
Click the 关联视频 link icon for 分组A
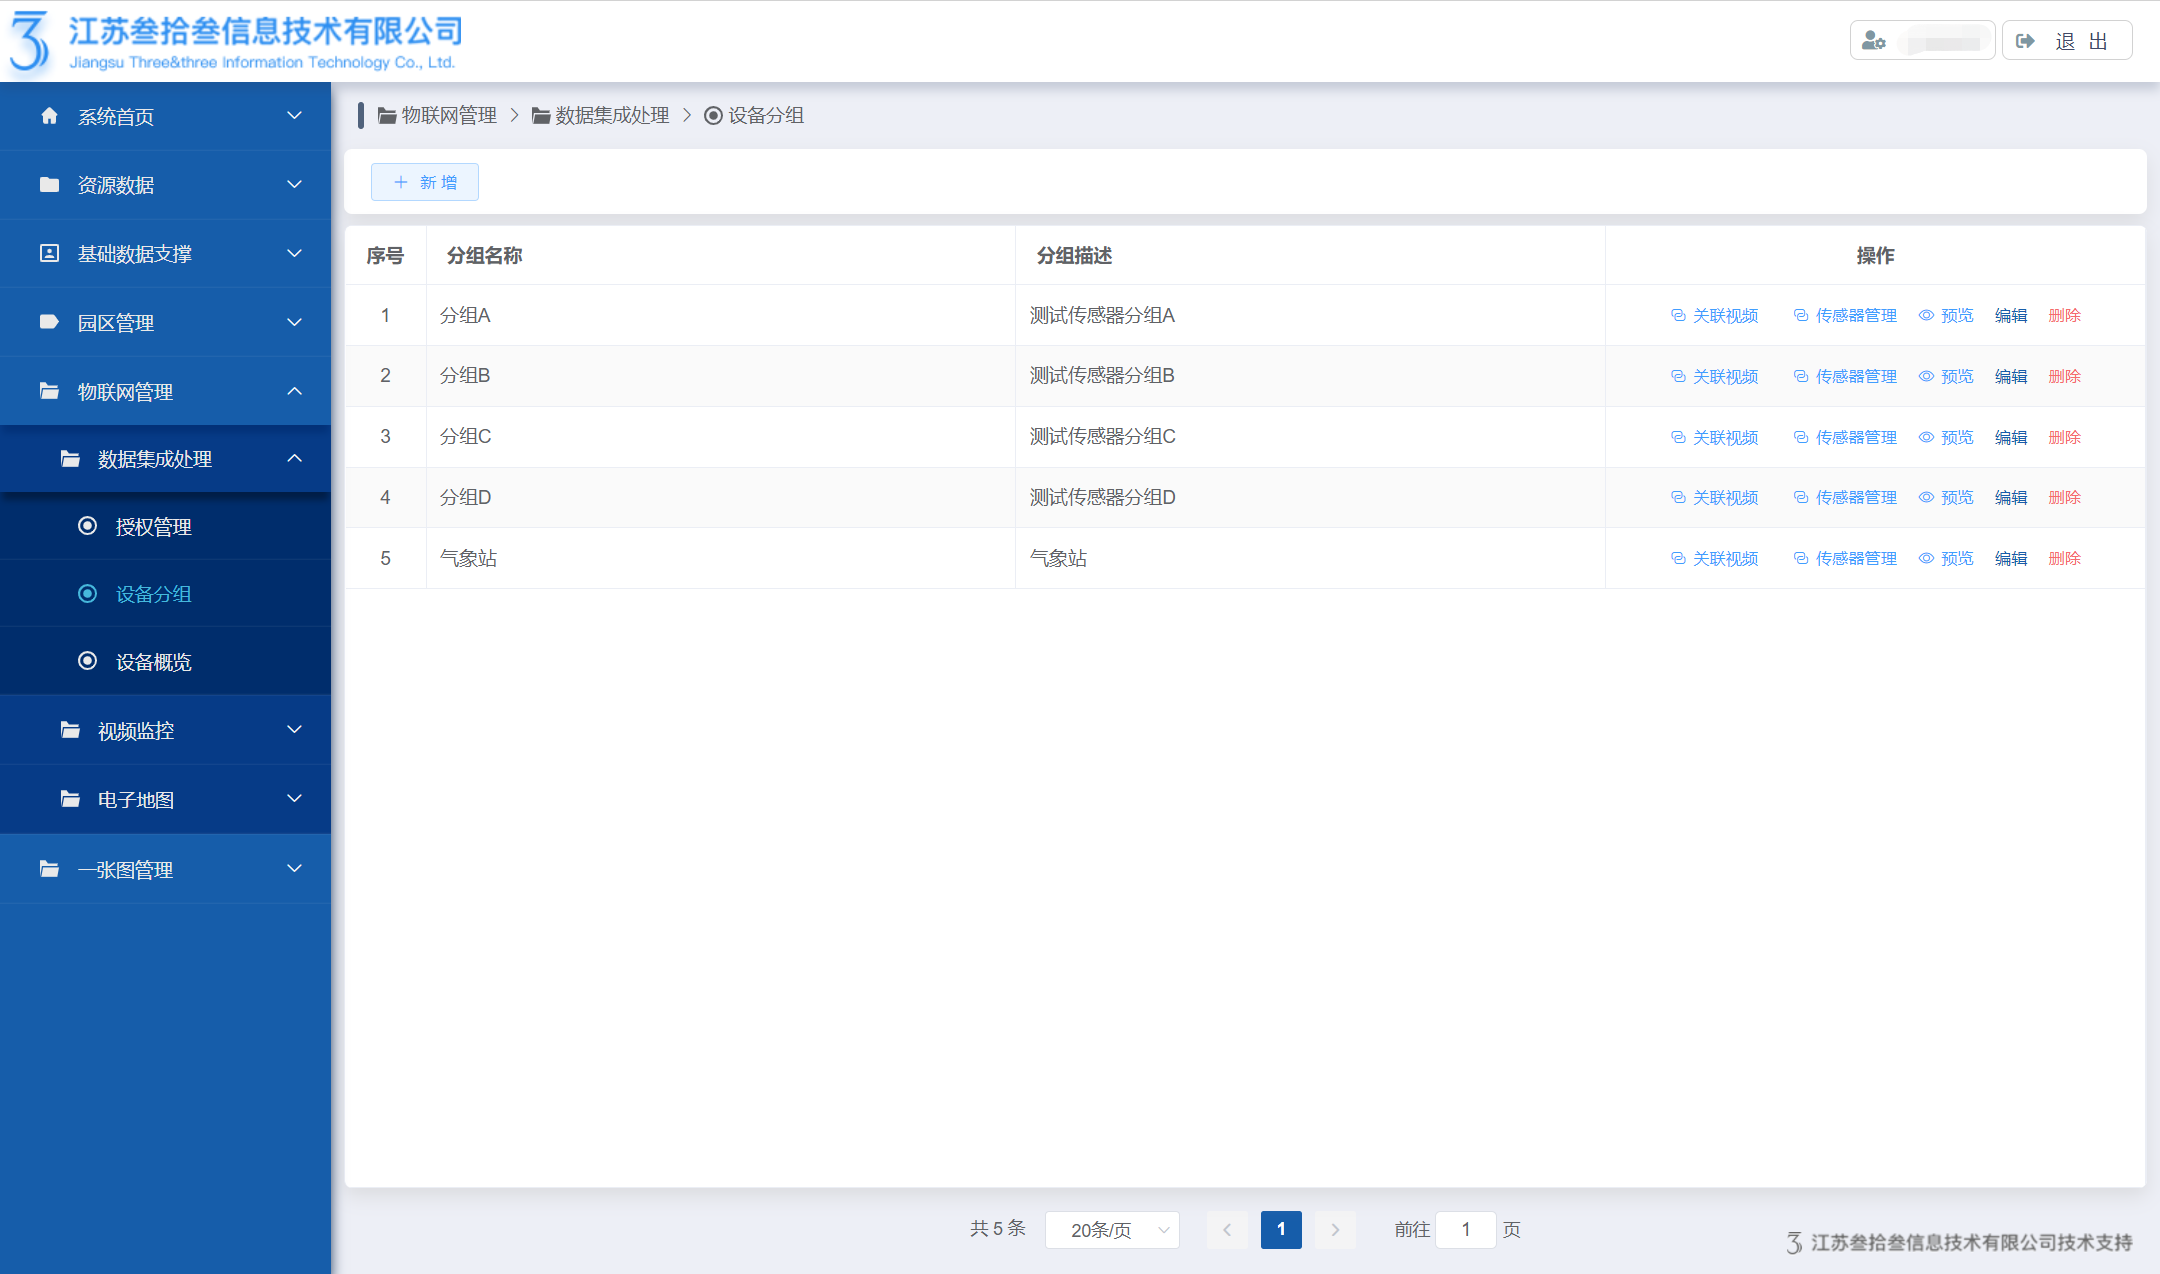(1677, 316)
